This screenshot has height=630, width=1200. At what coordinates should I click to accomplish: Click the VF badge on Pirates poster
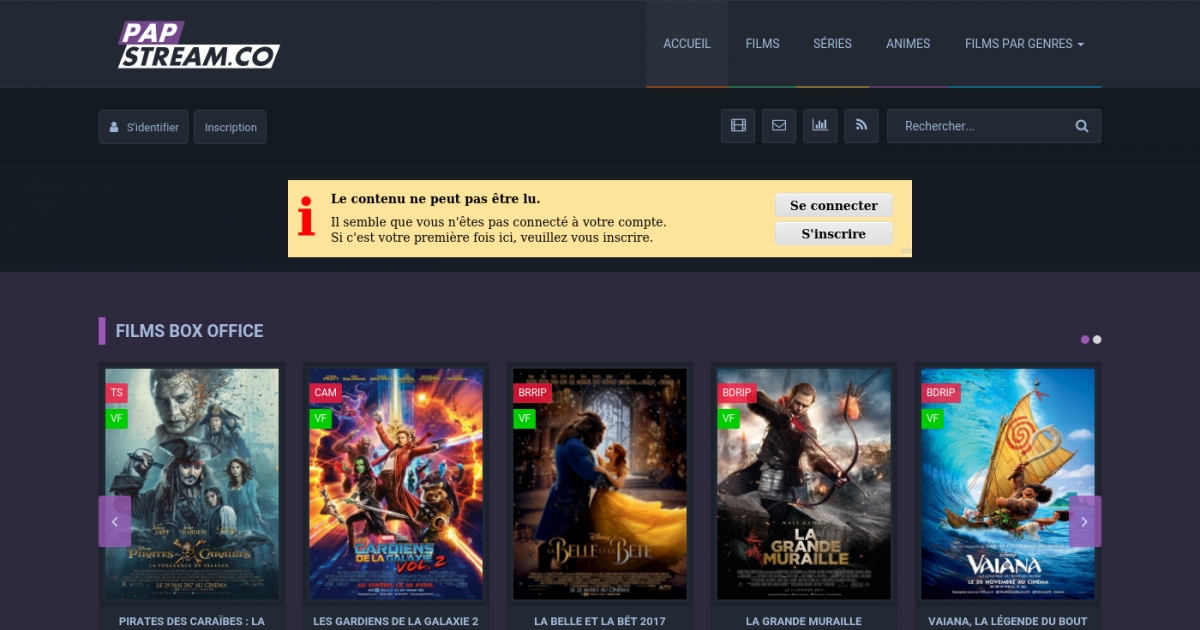pos(117,418)
